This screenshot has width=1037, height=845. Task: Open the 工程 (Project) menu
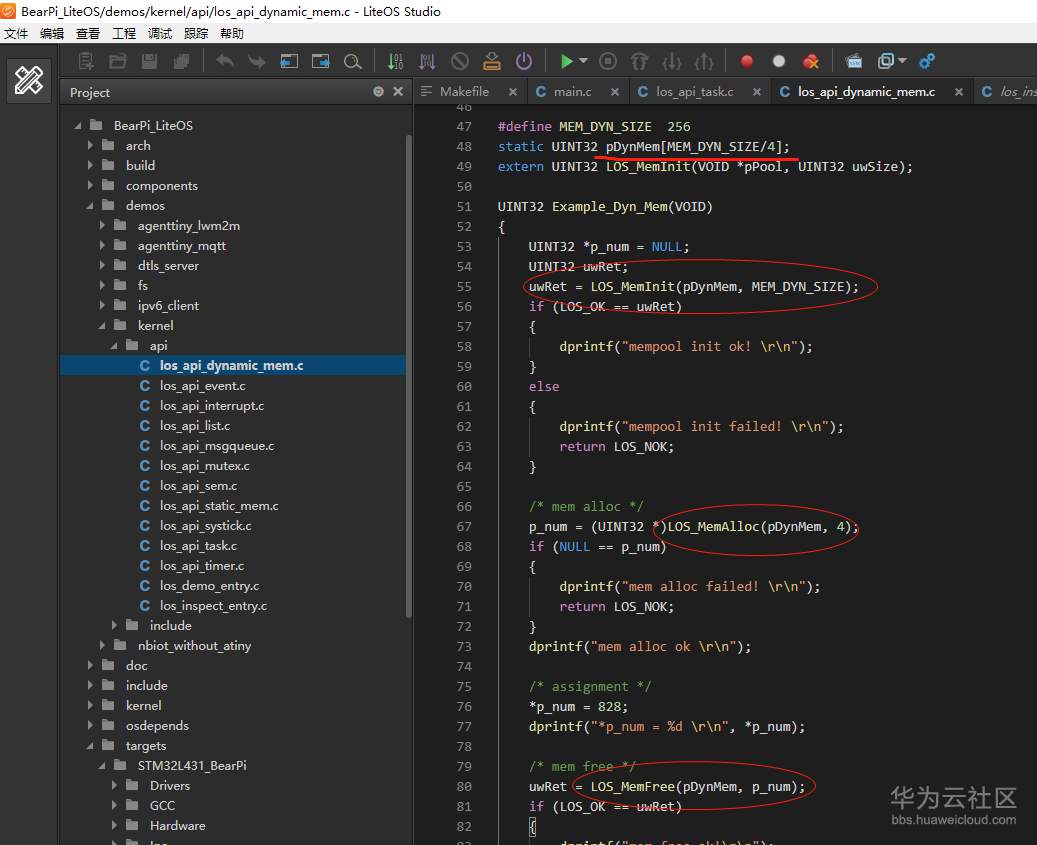point(124,33)
